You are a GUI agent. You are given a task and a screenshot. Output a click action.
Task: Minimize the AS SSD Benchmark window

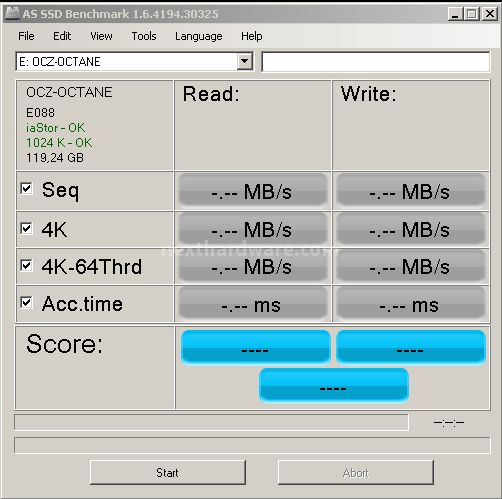coord(455,14)
